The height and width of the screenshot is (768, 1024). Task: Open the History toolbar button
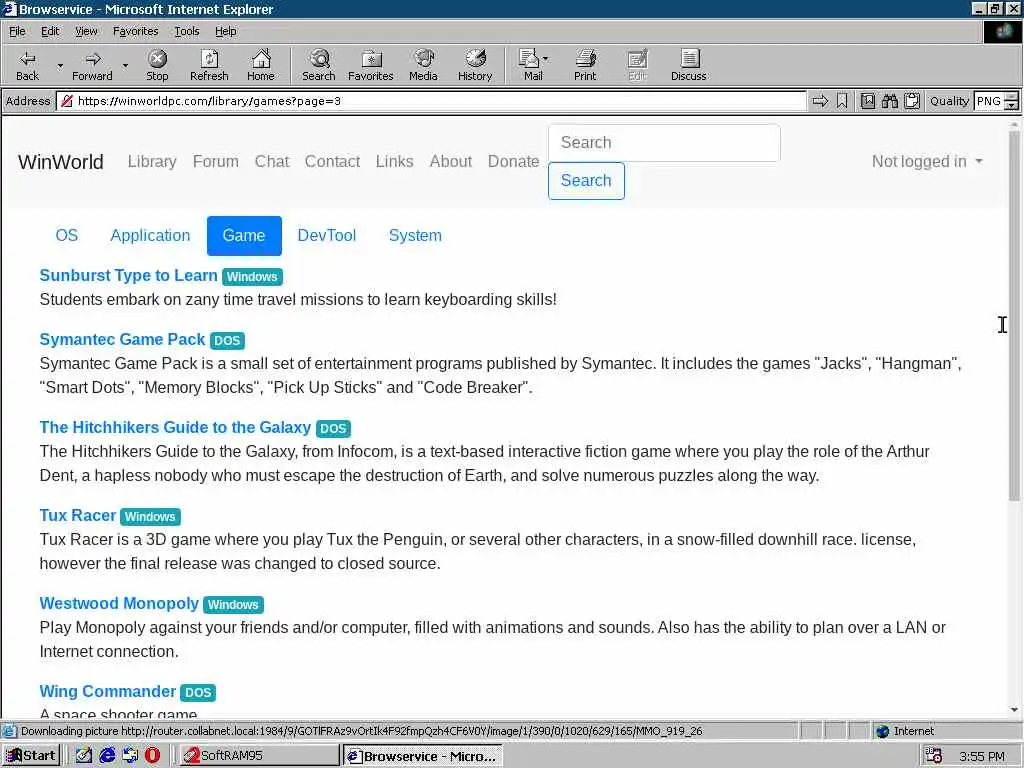(x=475, y=65)
